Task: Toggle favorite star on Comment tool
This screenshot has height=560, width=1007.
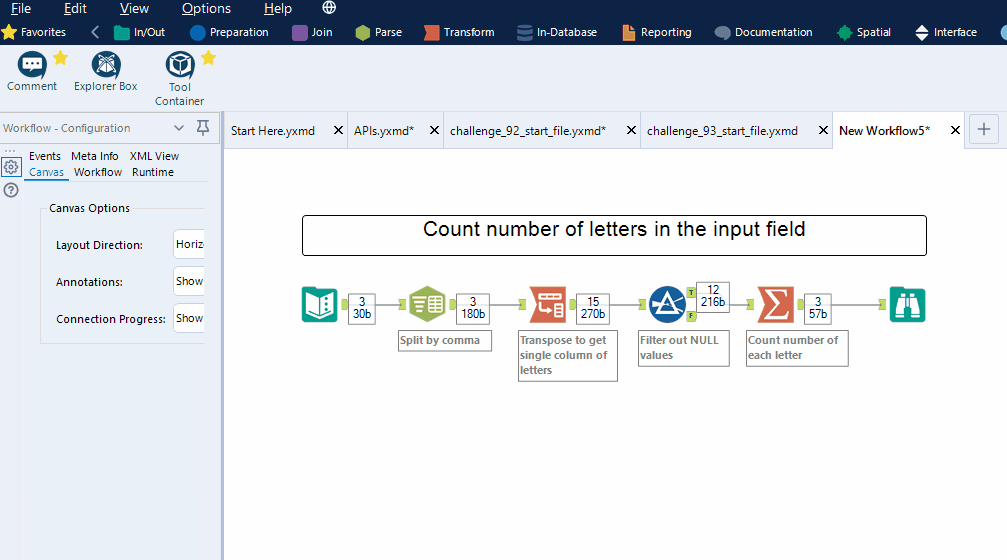Action: point(60,58)
